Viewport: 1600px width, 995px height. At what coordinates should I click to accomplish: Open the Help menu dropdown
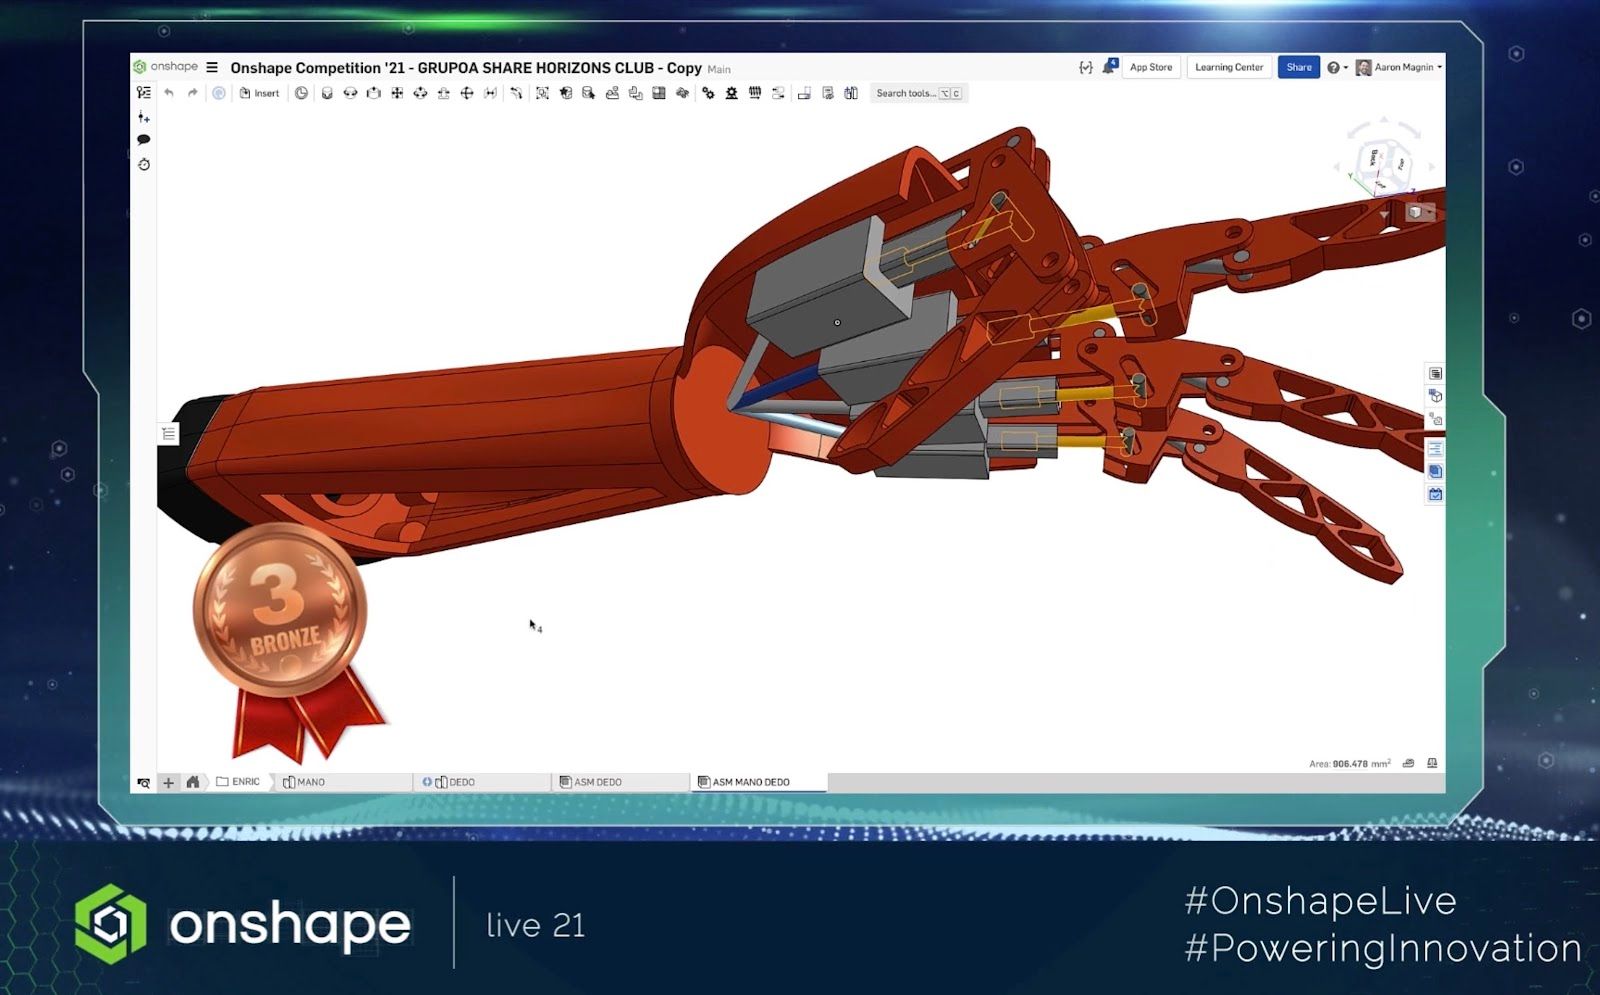[1337, 67]
